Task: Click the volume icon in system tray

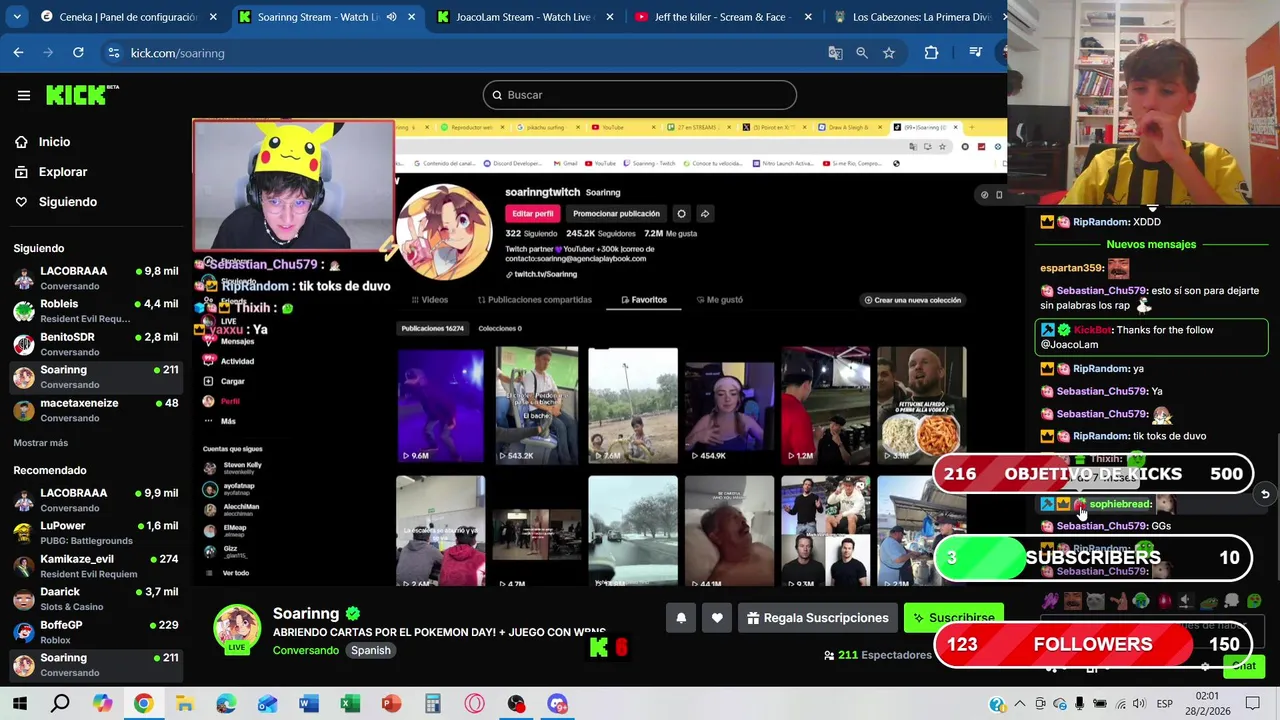Action: click(x=1137, y=704)
